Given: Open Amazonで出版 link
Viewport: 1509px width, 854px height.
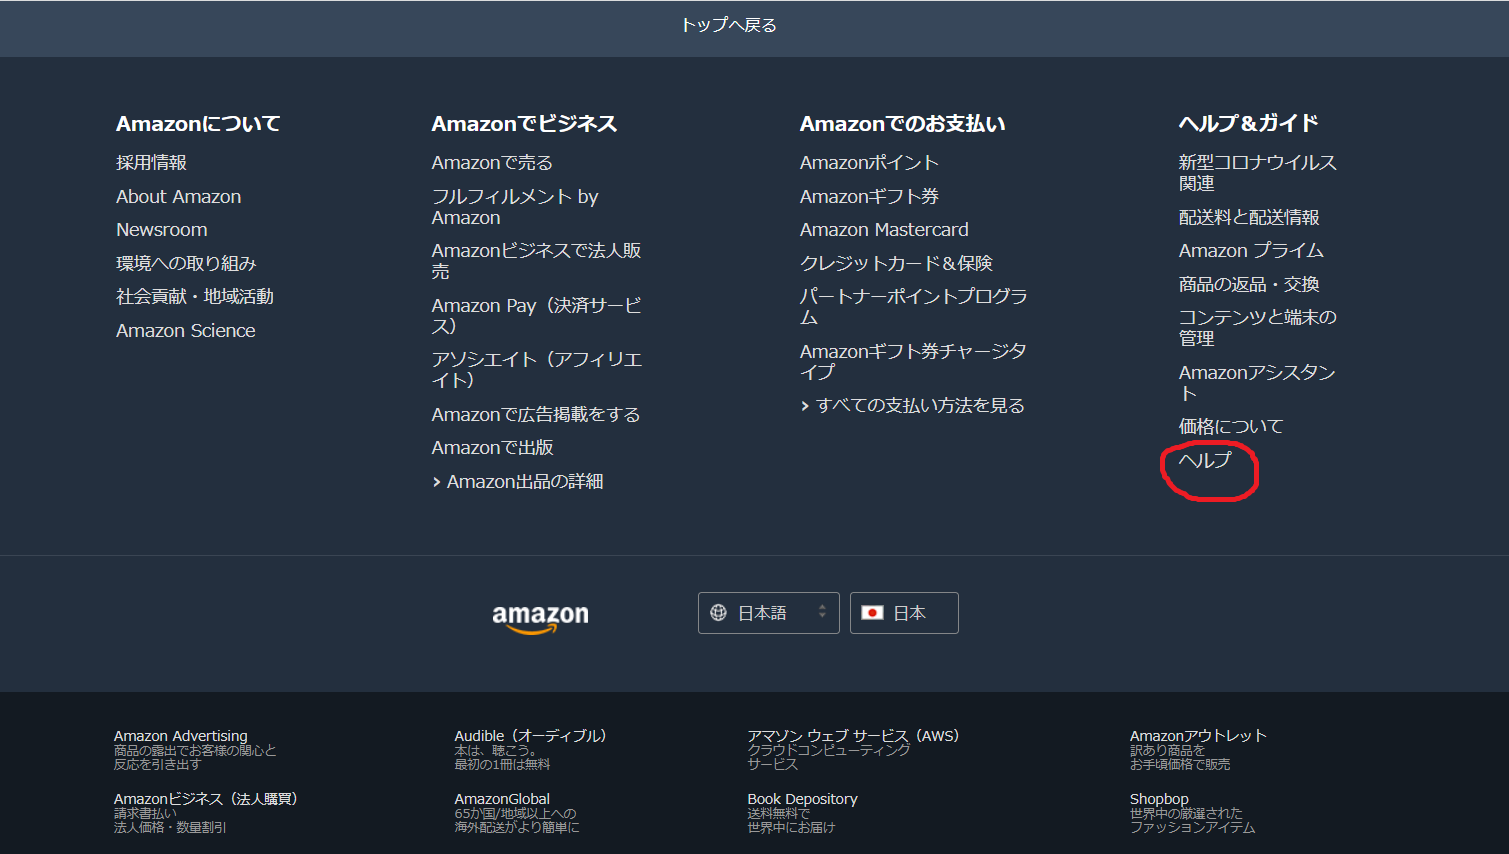Looking at the screenshot, I should [493, 448].
